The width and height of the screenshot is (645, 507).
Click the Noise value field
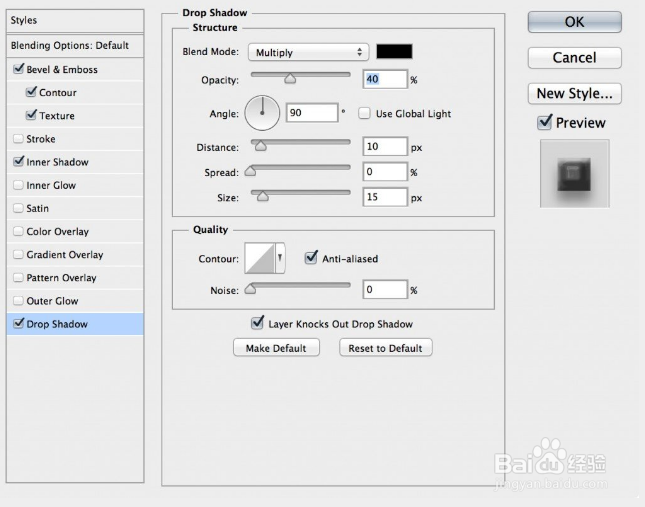point(385,289)
